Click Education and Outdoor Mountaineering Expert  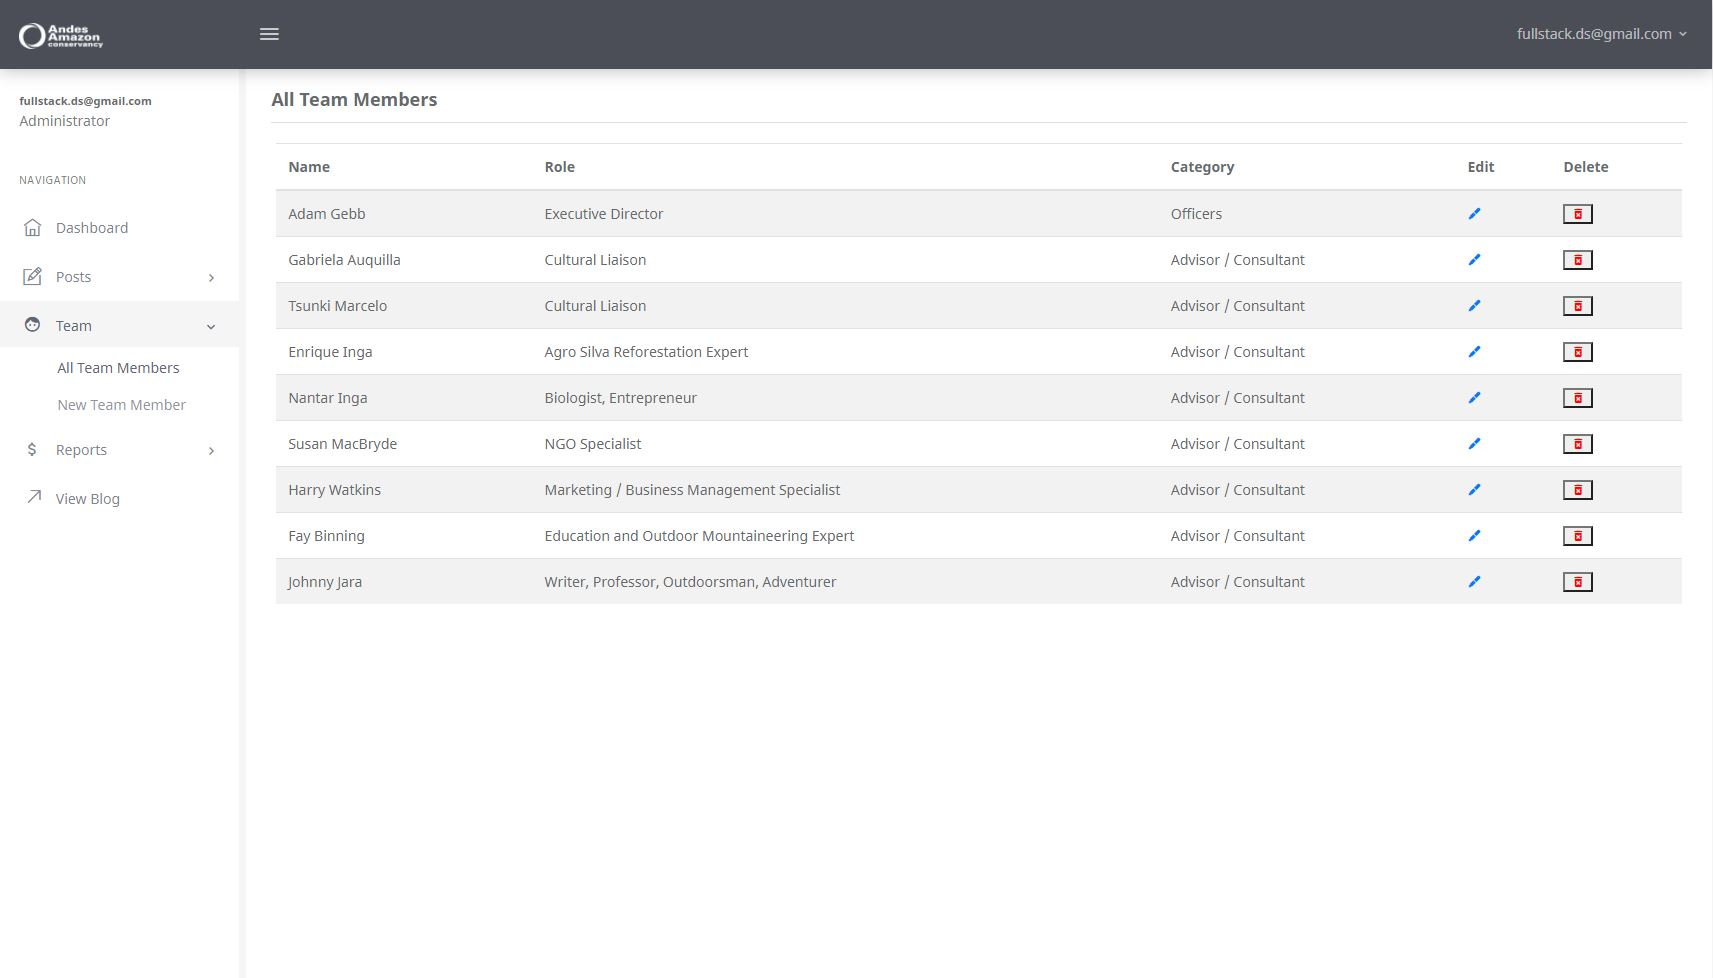coord(699,536)
